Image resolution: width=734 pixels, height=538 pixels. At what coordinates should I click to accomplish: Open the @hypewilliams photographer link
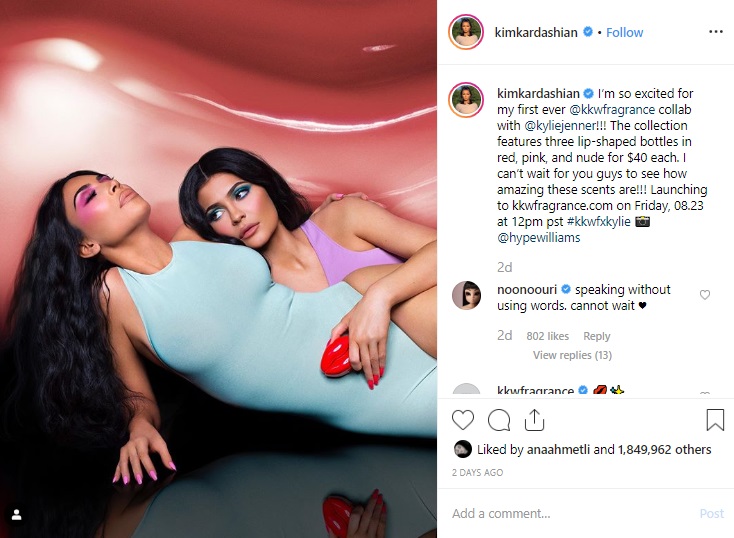pyautogui.click(x=538, y=237)
